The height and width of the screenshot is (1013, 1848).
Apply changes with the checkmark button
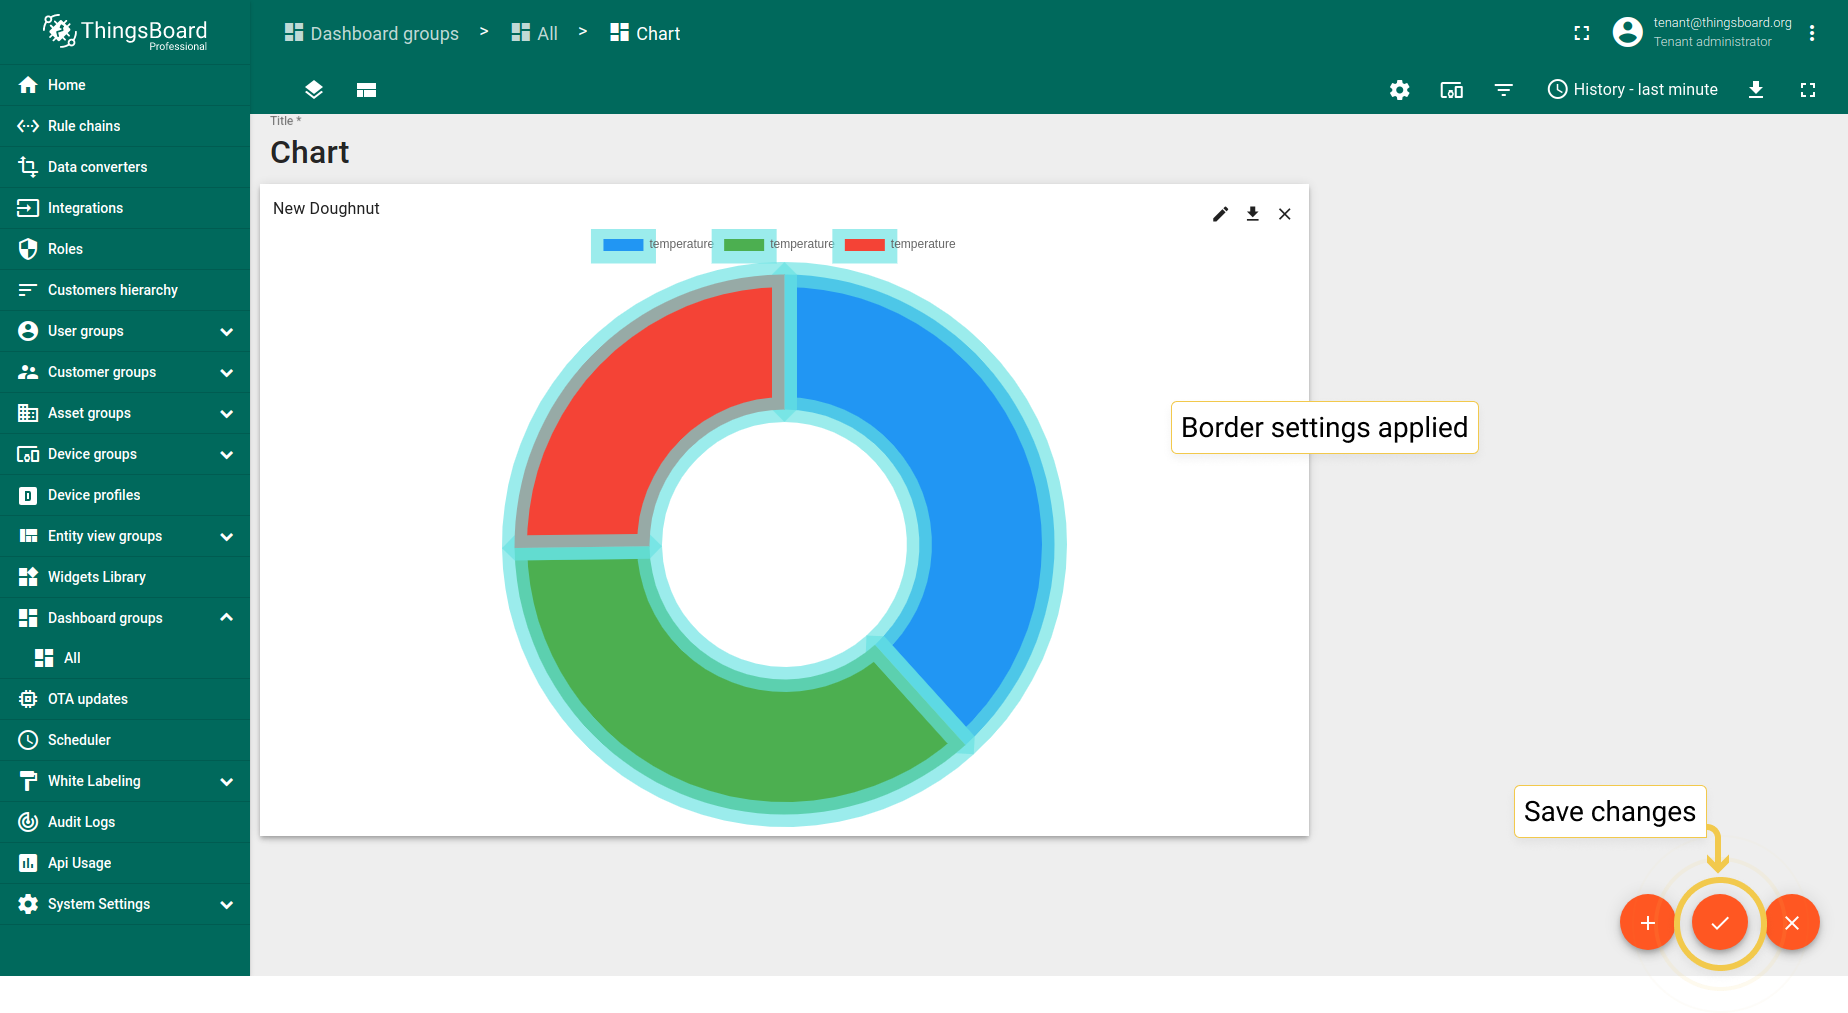[1720, 922]
